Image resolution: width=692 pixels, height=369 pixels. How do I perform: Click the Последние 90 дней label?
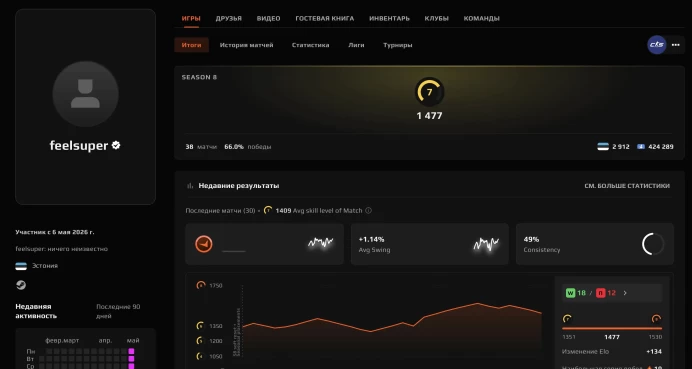click(x=118, y=311)
